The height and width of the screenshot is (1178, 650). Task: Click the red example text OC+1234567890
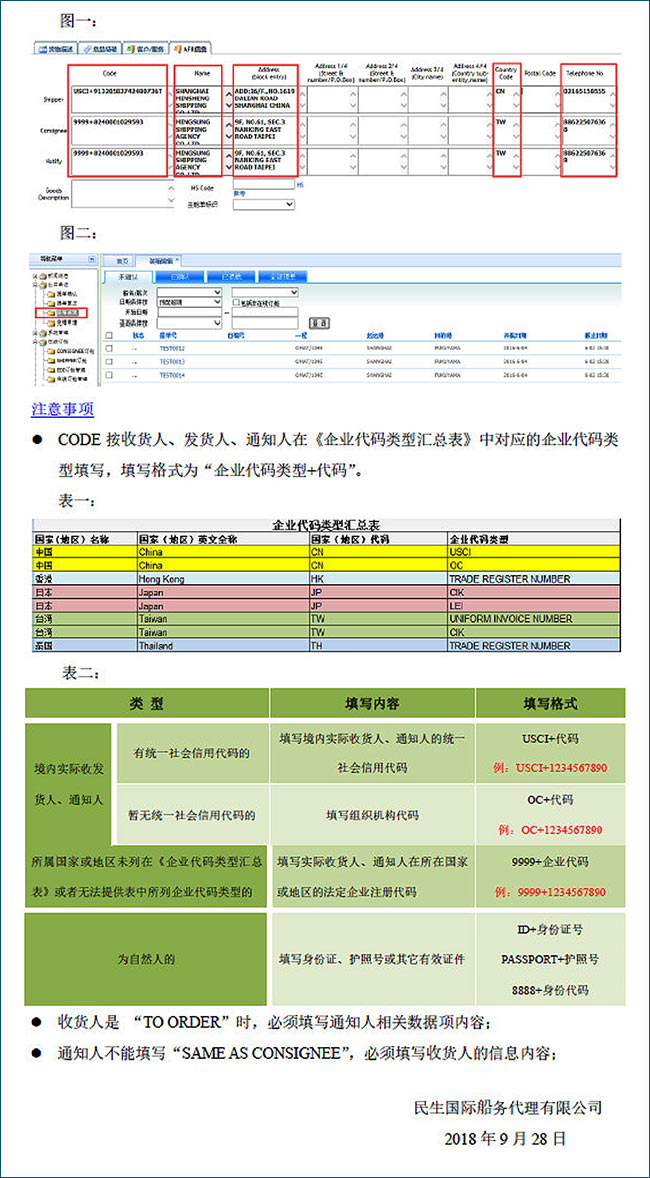[x=550, y=830]
